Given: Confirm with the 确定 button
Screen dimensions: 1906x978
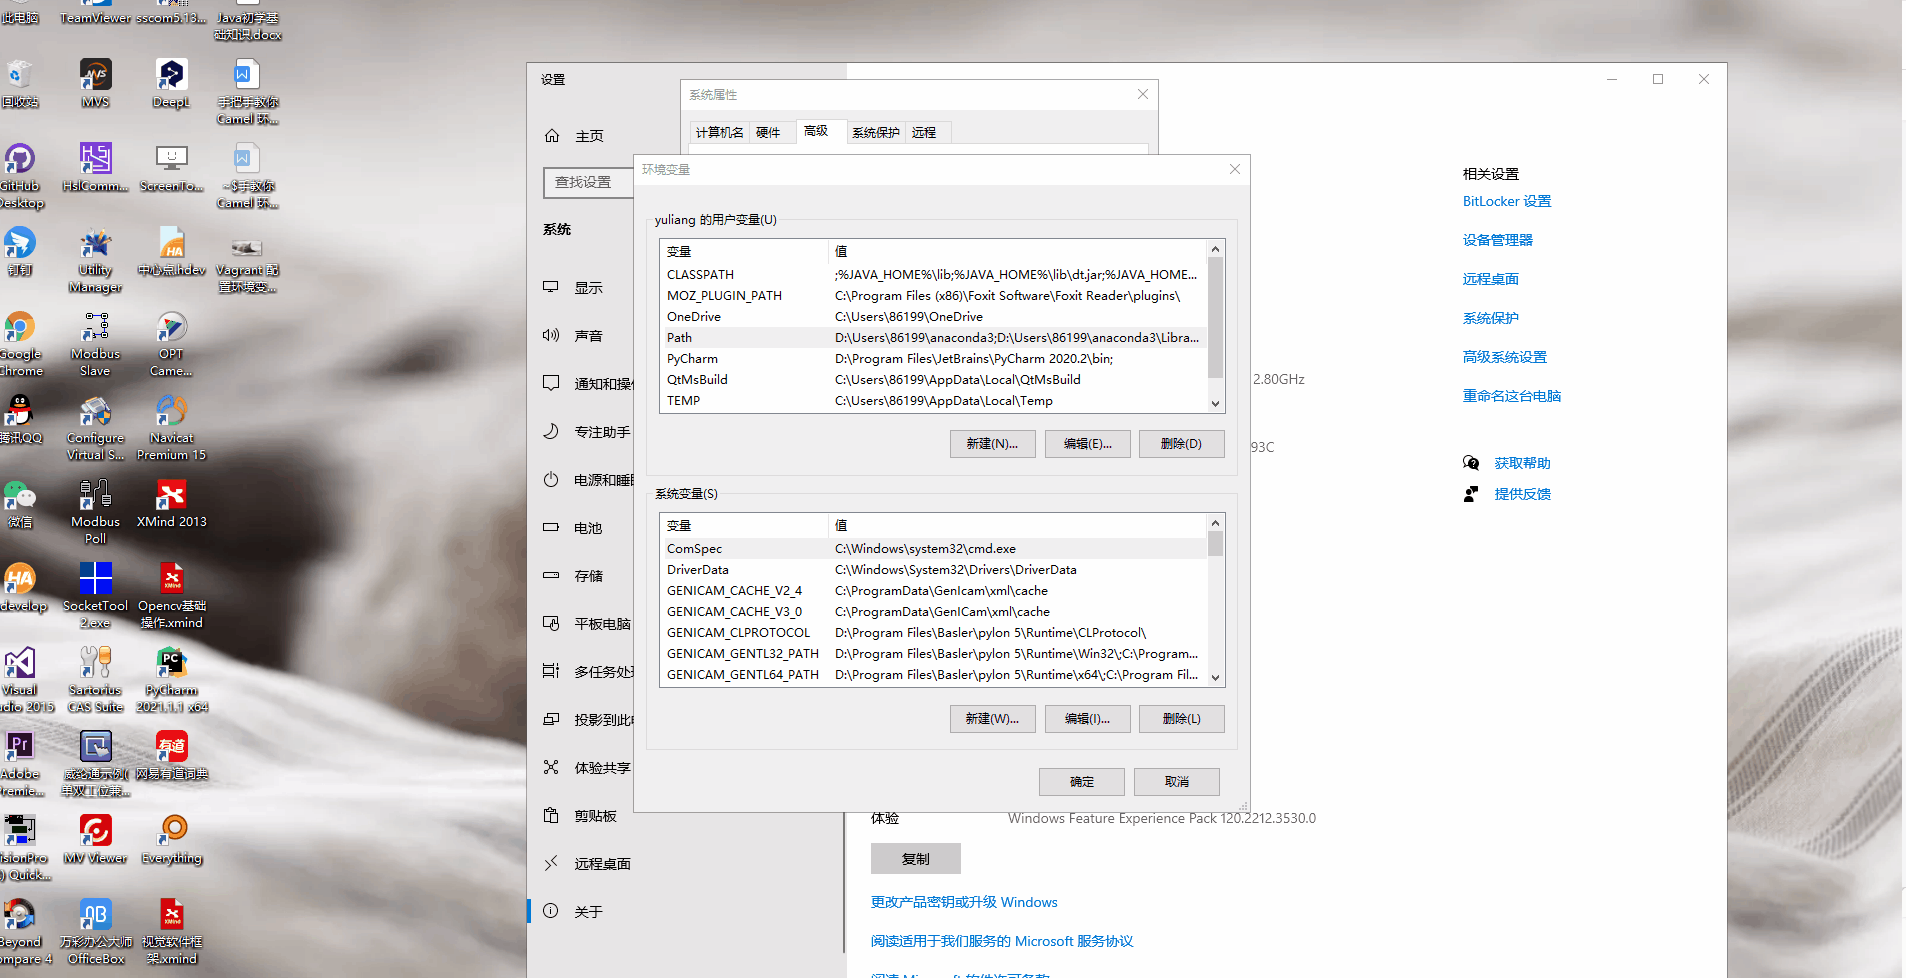Looking at the screenshot, I should pos(1082,782).
